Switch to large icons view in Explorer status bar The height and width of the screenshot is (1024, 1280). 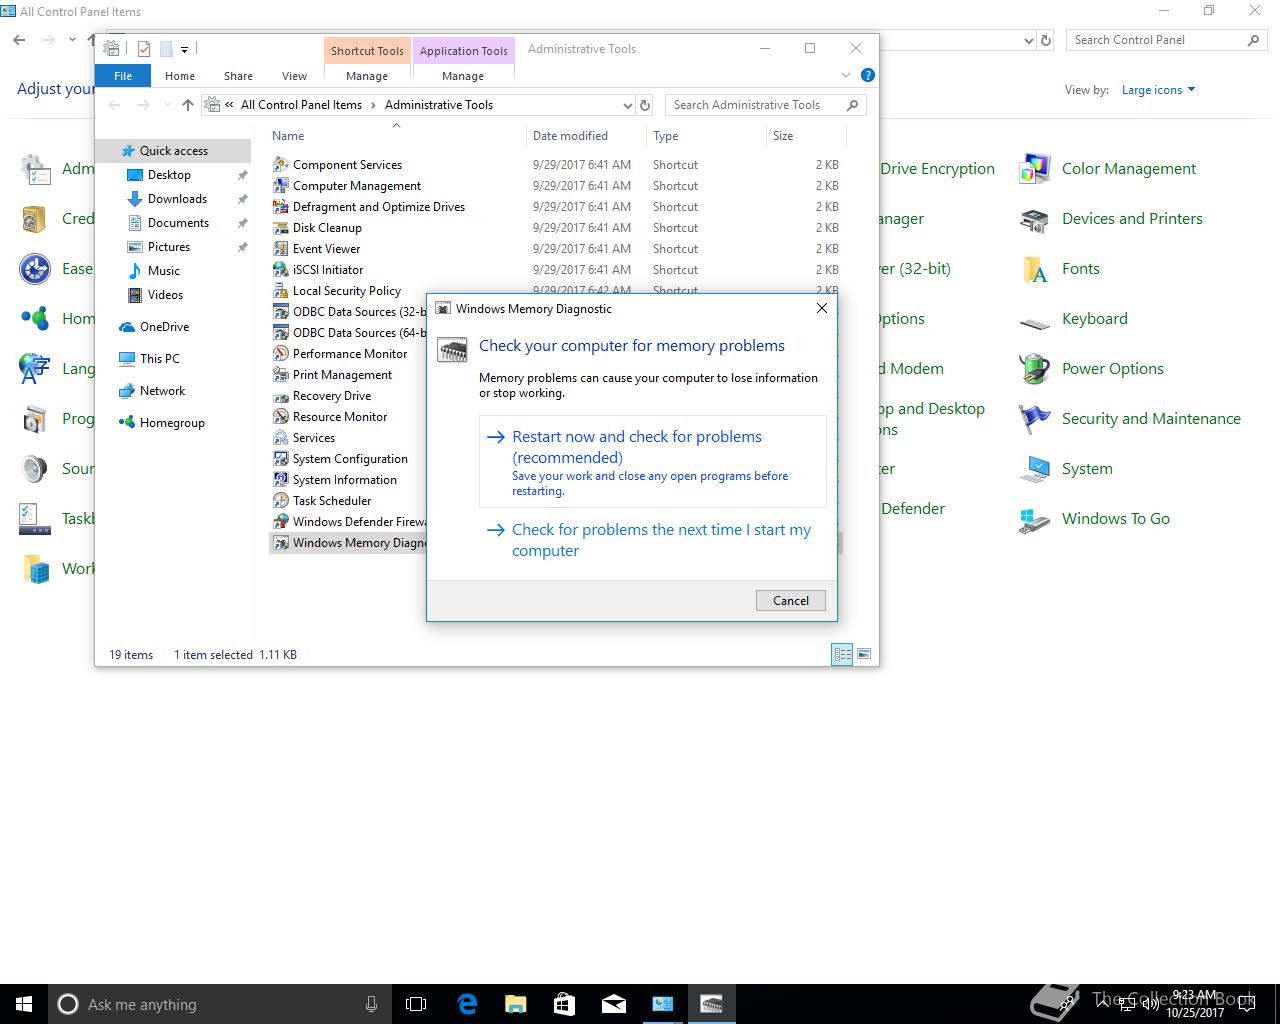(864, 654)
